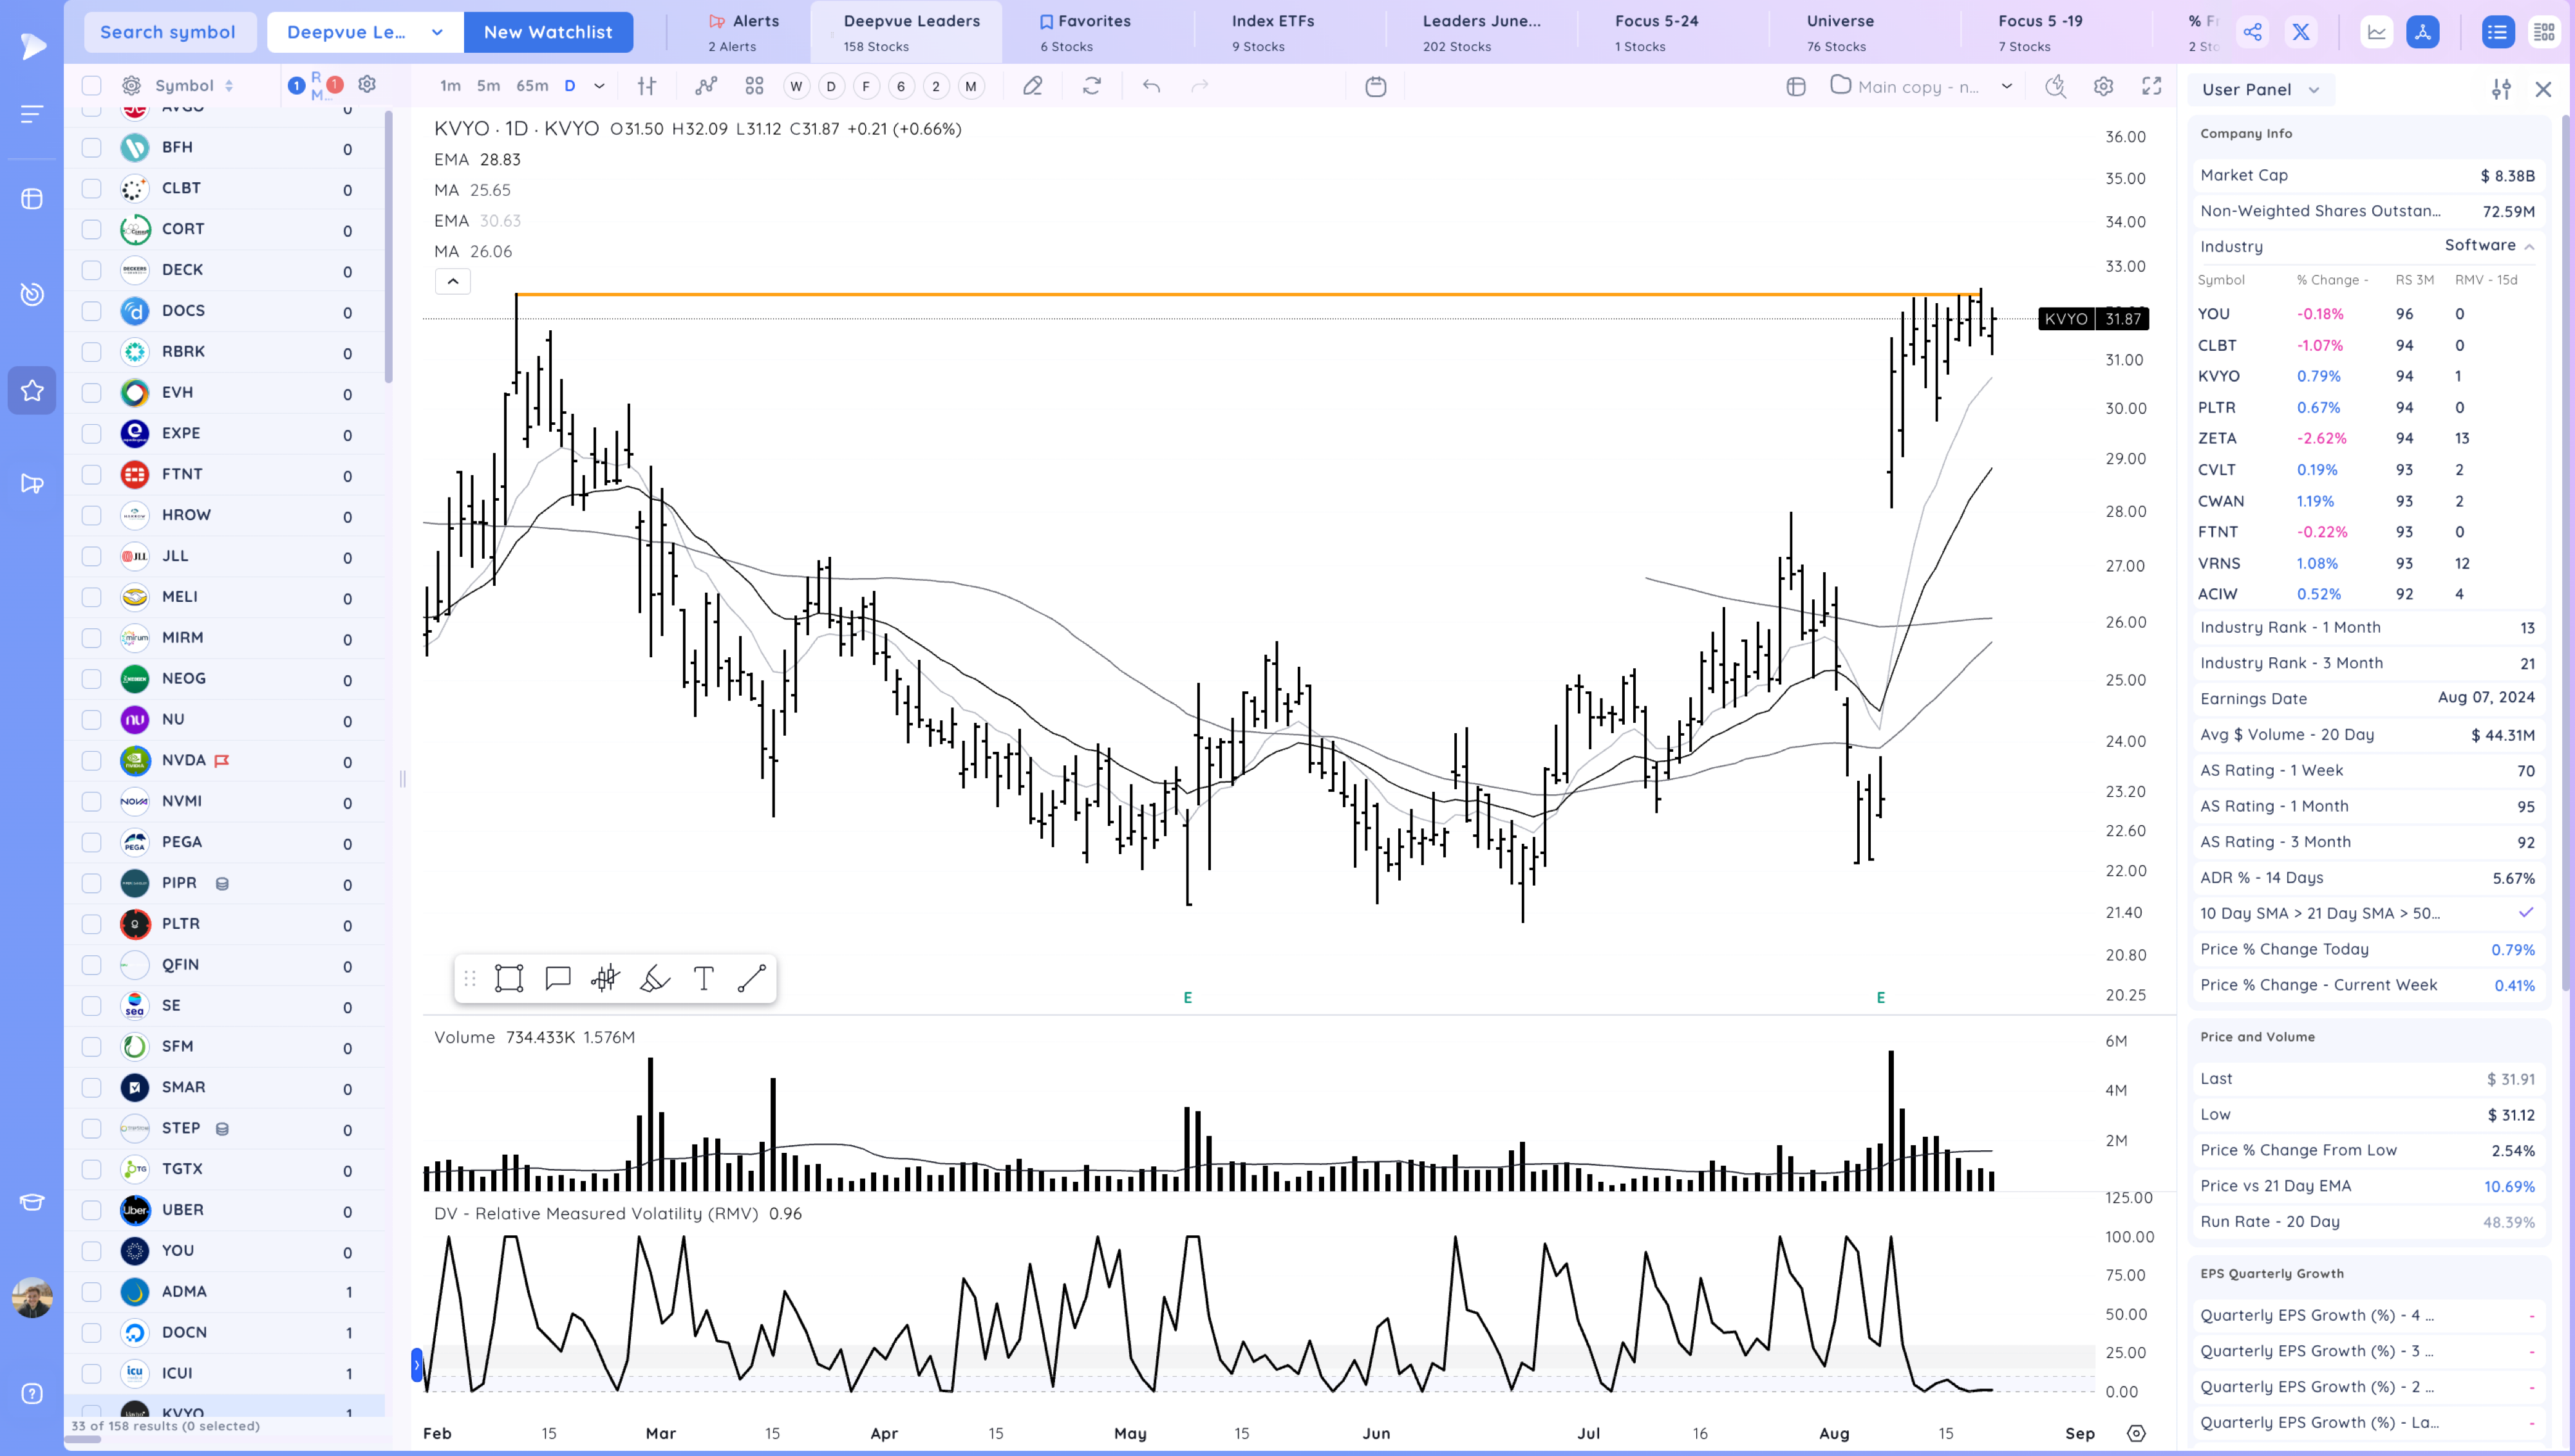Select the 65m timeframe button

coord(531,86)
